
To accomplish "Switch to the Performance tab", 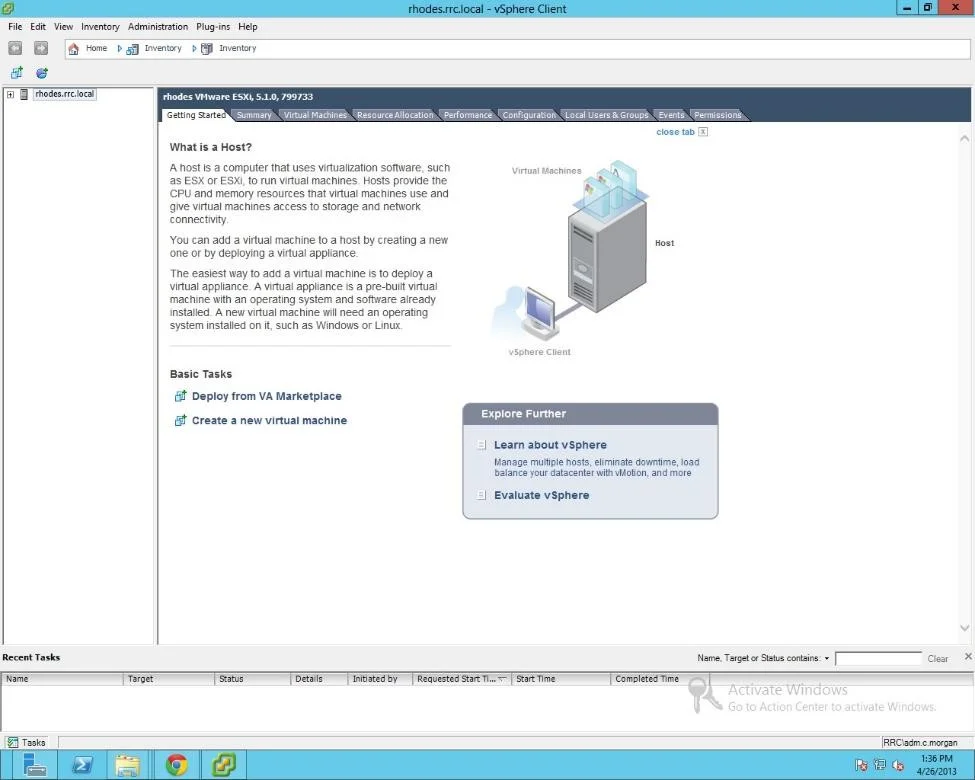I will (x=468, y=115).
